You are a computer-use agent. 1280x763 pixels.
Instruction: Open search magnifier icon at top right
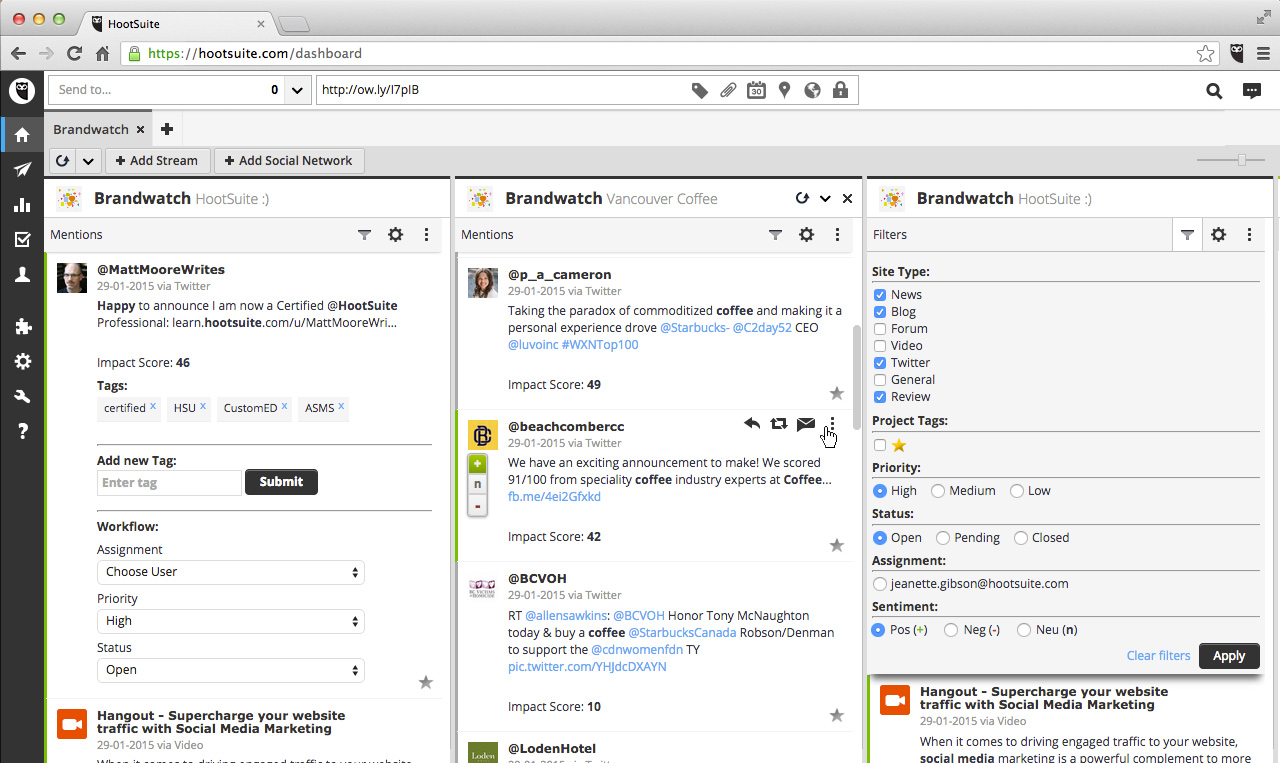click(1214, 91)
